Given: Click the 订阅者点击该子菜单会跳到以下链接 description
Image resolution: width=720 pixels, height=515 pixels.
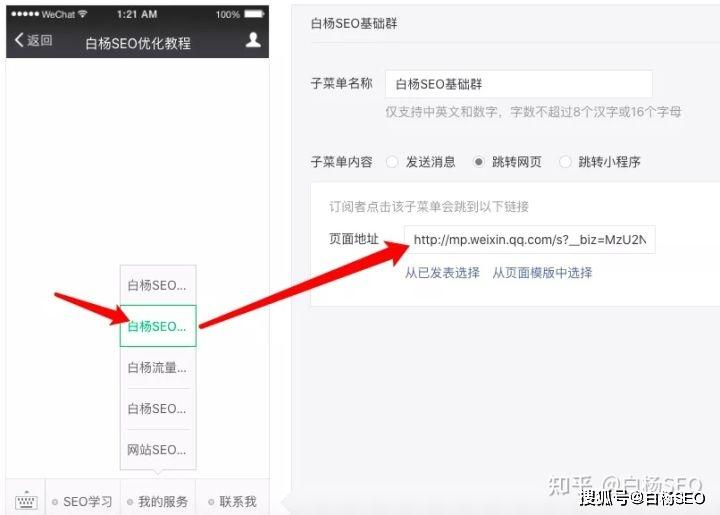Looking at the screenshot, I should point(429,207).
